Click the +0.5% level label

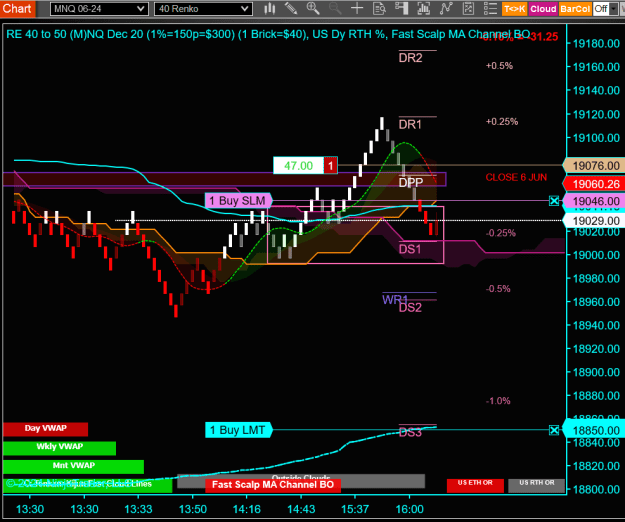[499, 66]
